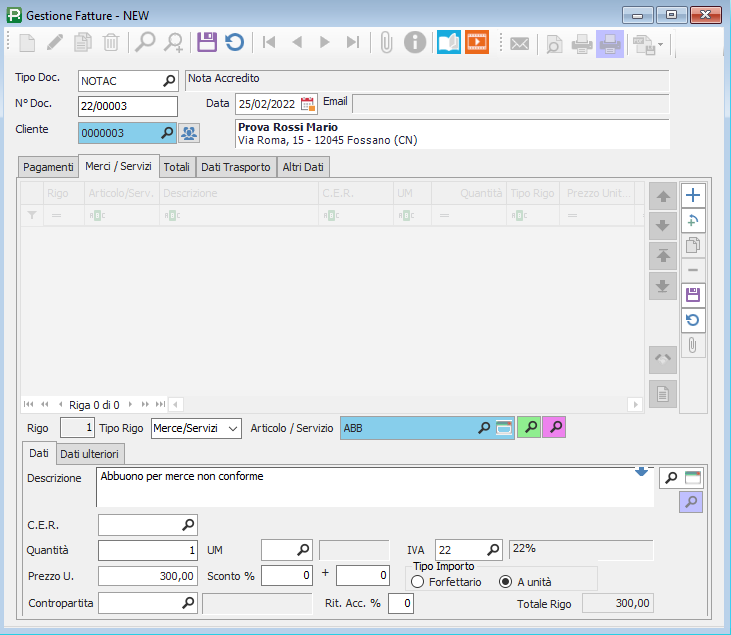Image resolution: width=731 pixels, height=635 pixels.
Task: Open the IVA code lookup
Action: click(x=492, y=550)
